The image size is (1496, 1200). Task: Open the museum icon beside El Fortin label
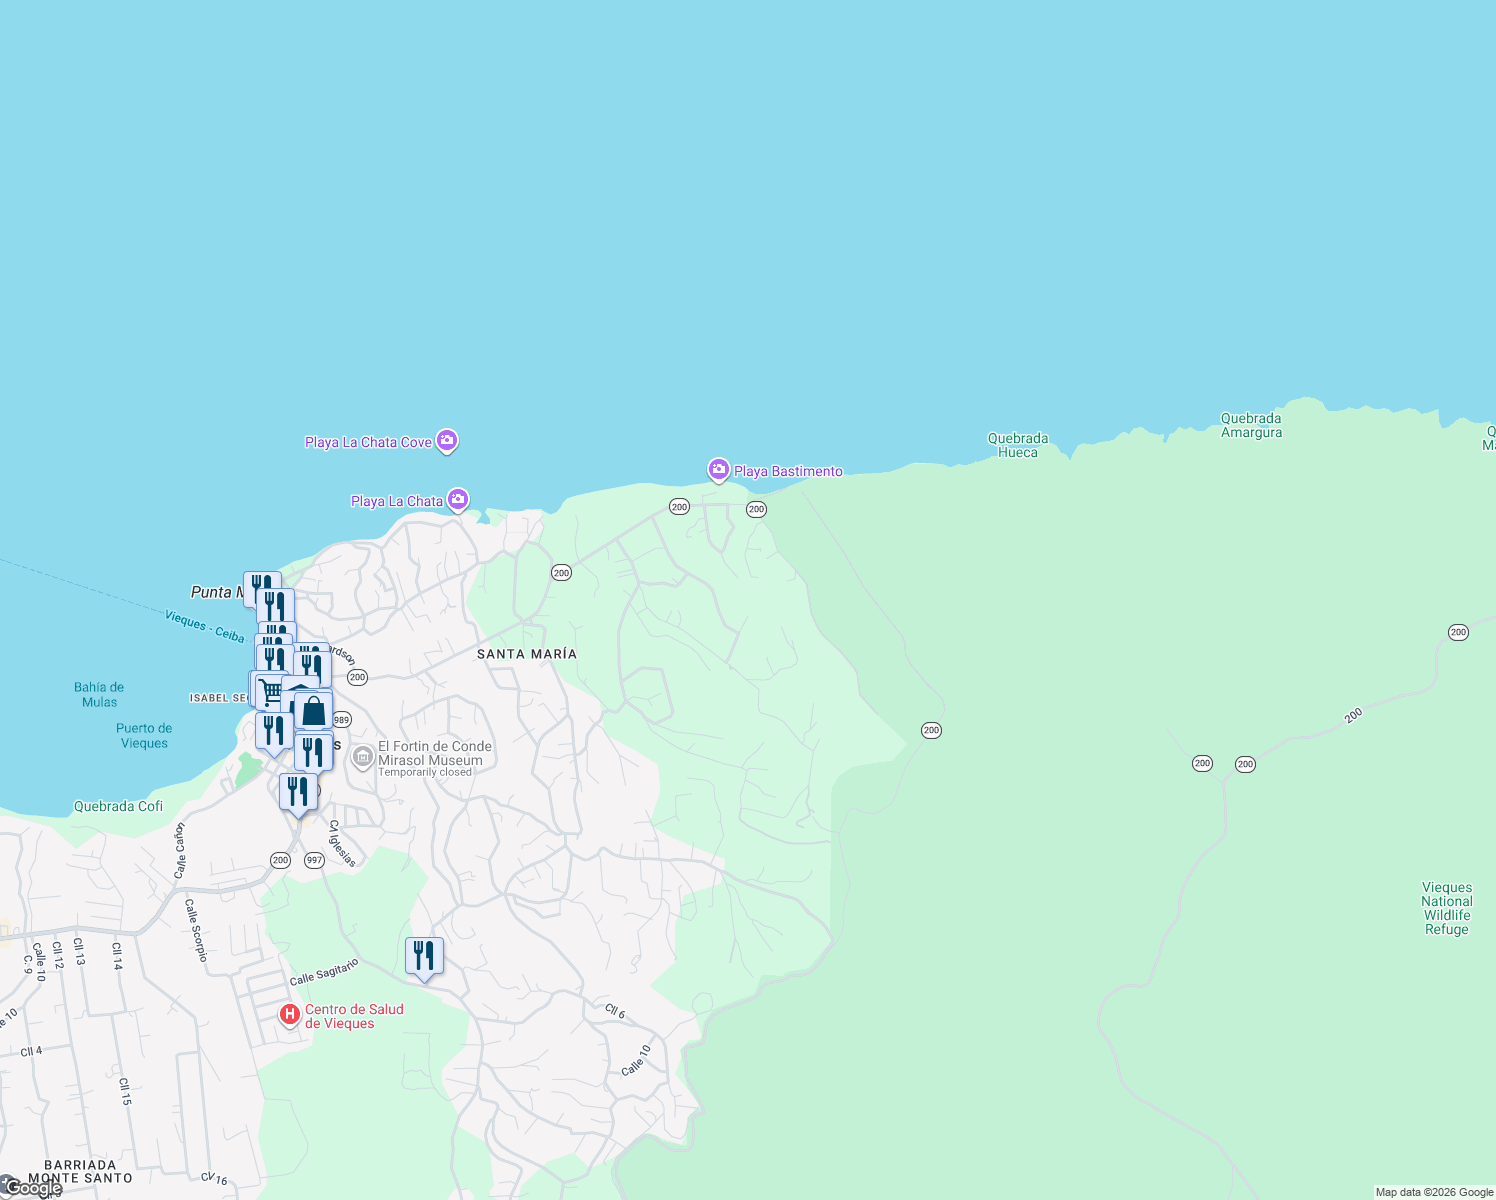point(363,757)
